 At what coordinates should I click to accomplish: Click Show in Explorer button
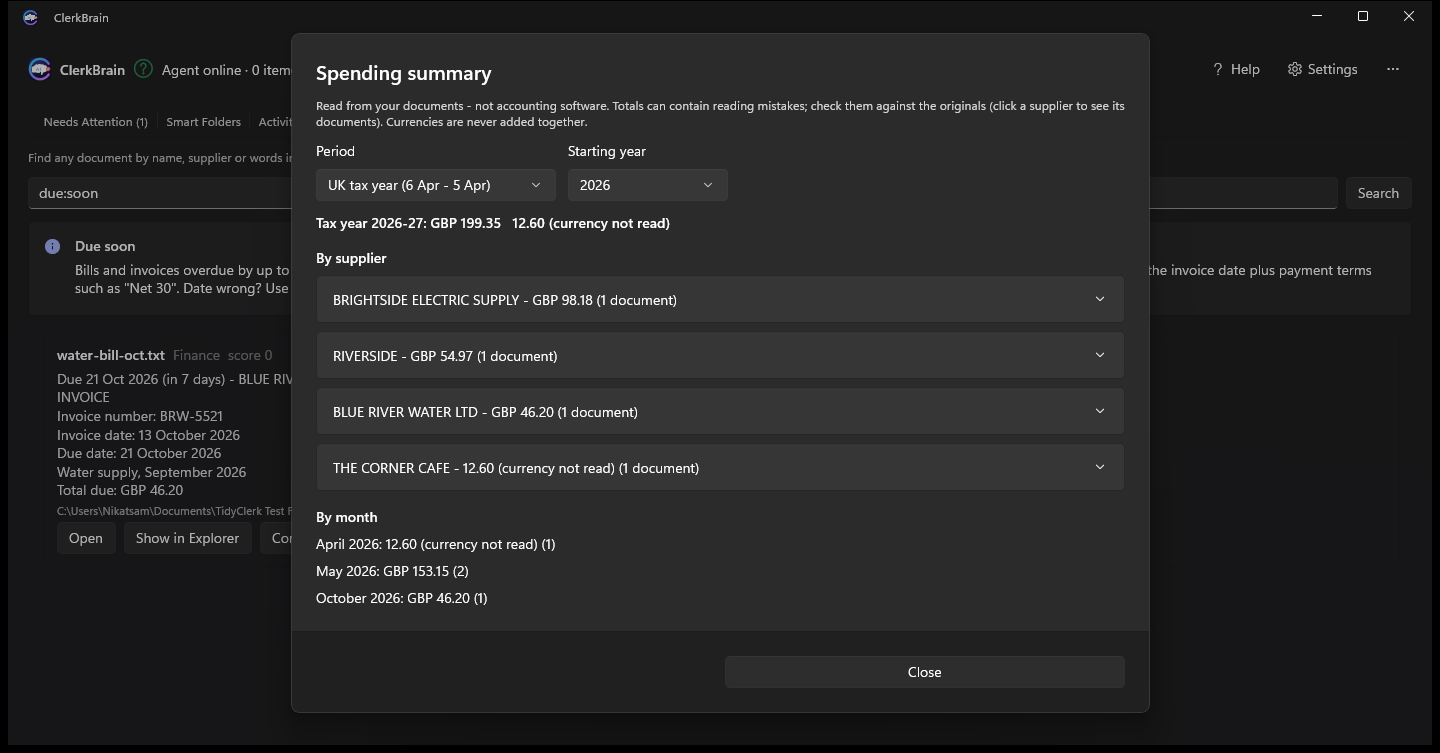click(187, 538)
